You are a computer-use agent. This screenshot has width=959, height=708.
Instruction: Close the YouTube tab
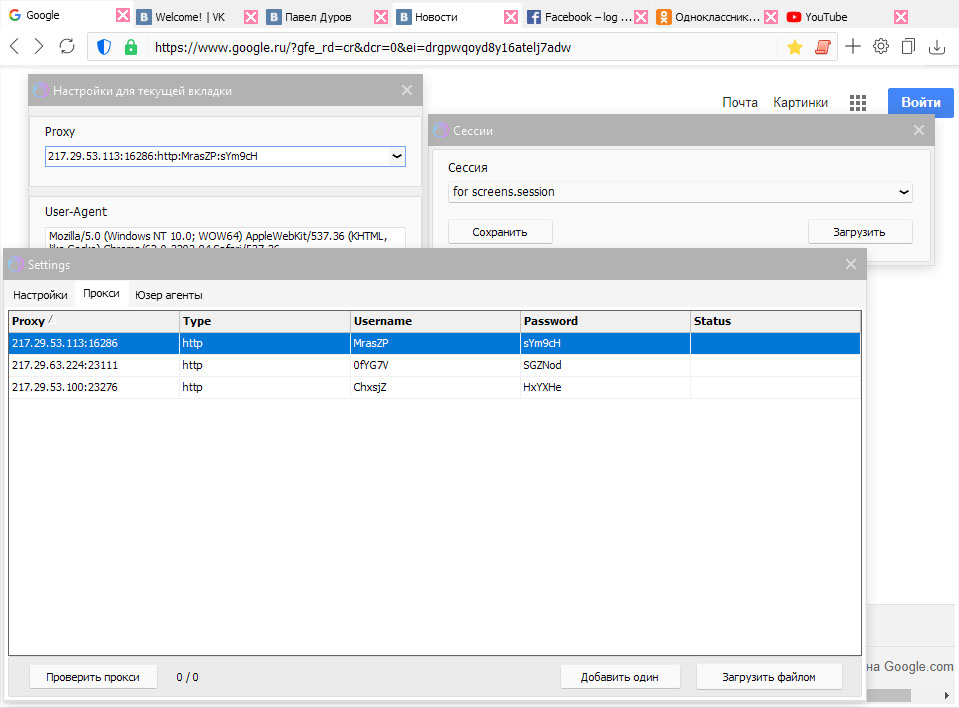click(901, 17)
